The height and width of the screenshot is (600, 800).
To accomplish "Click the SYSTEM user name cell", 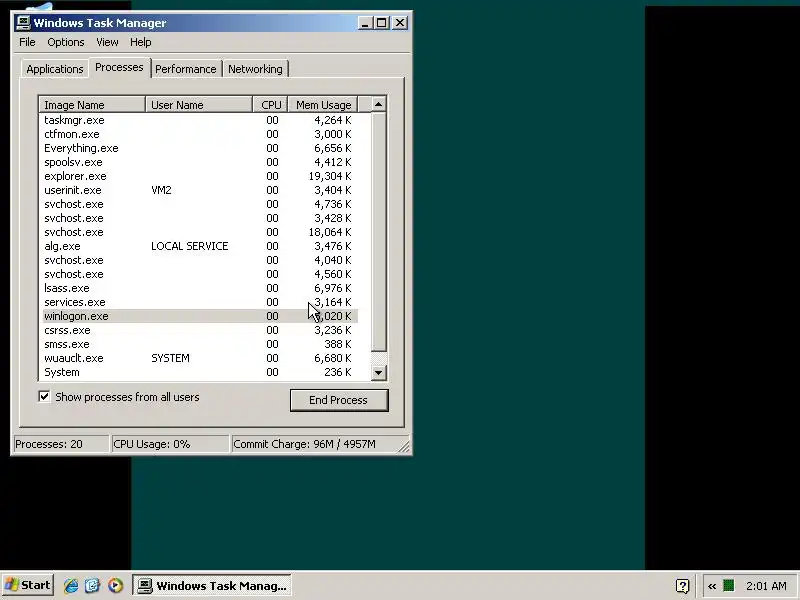I will [170, 358].
